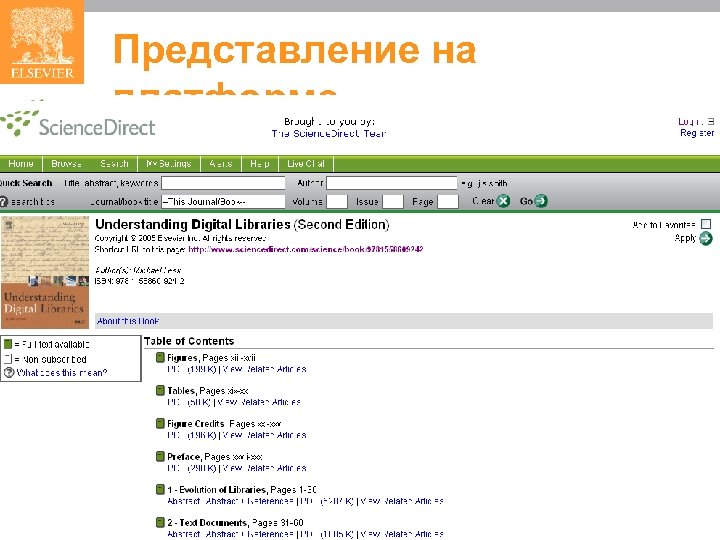Click the Apply arrow icon
720x540 pixels.
705,238
